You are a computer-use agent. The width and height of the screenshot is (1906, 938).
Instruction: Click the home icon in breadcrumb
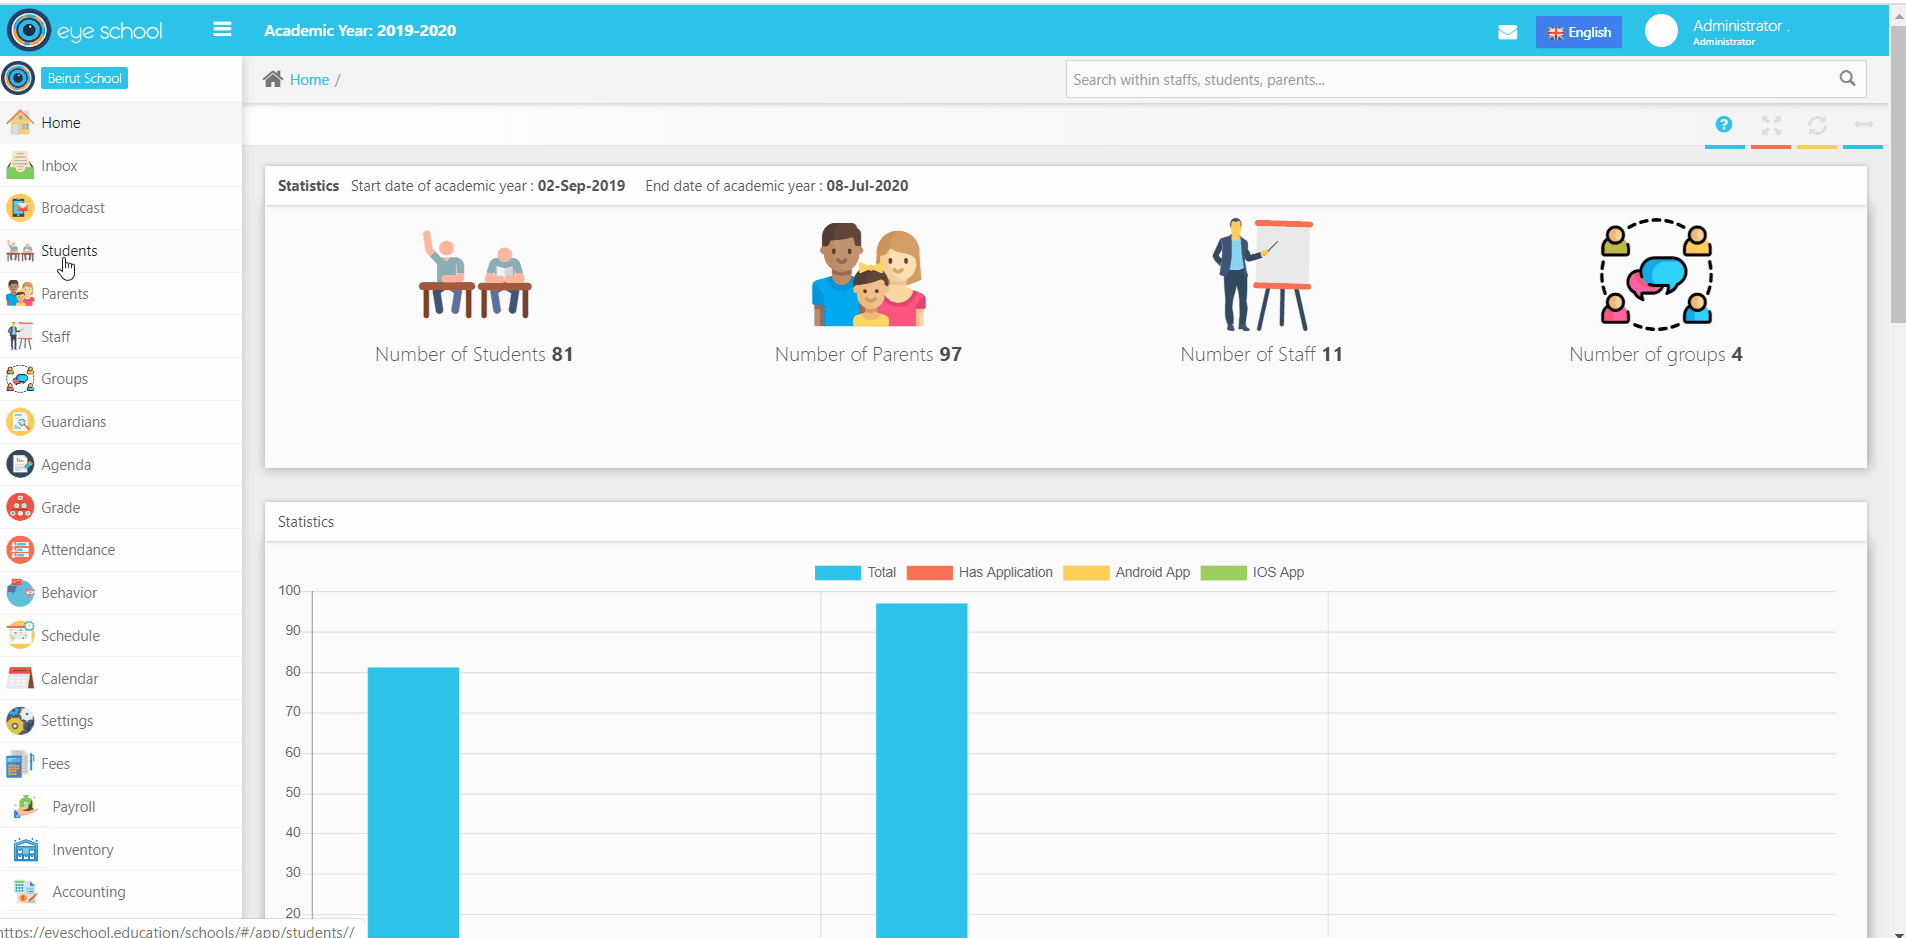point(273,79)
